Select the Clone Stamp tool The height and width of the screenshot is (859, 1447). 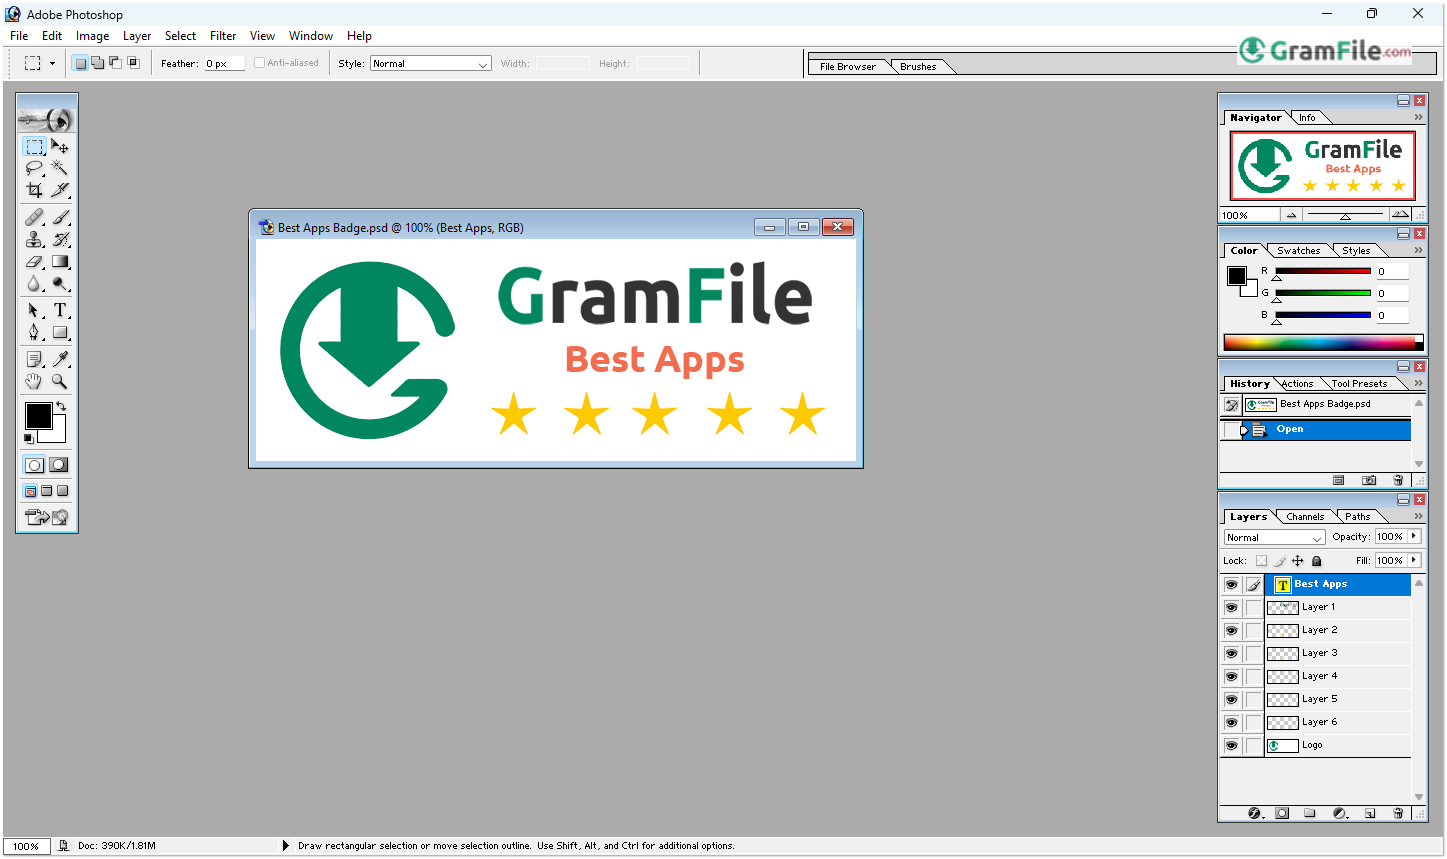(34, 239)
